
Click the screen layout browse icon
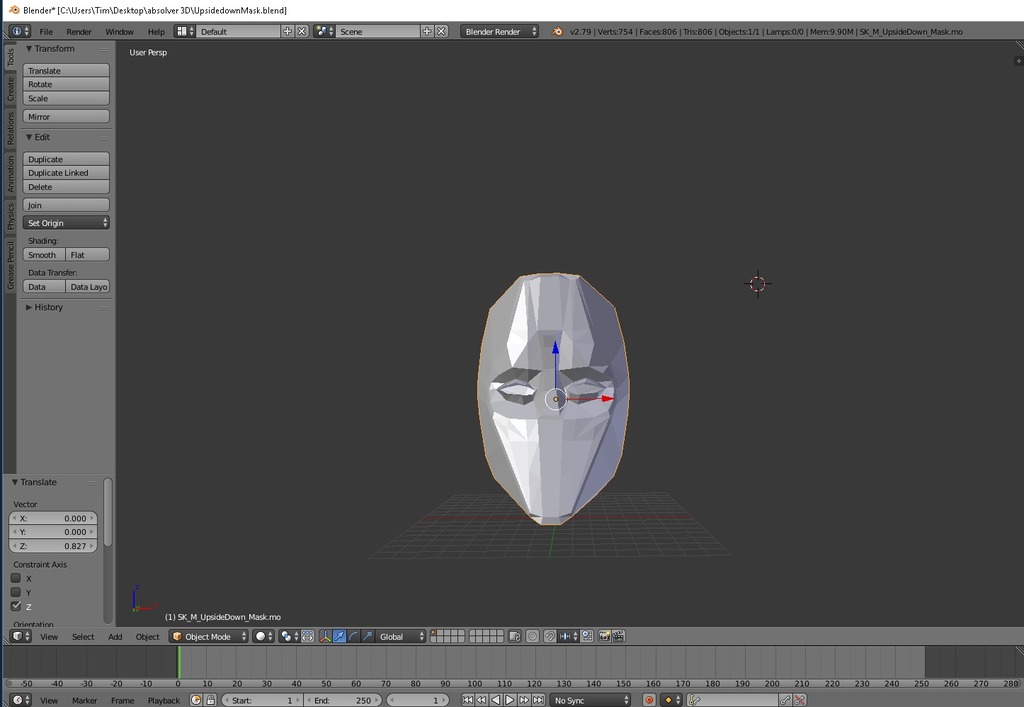point(185,31)
